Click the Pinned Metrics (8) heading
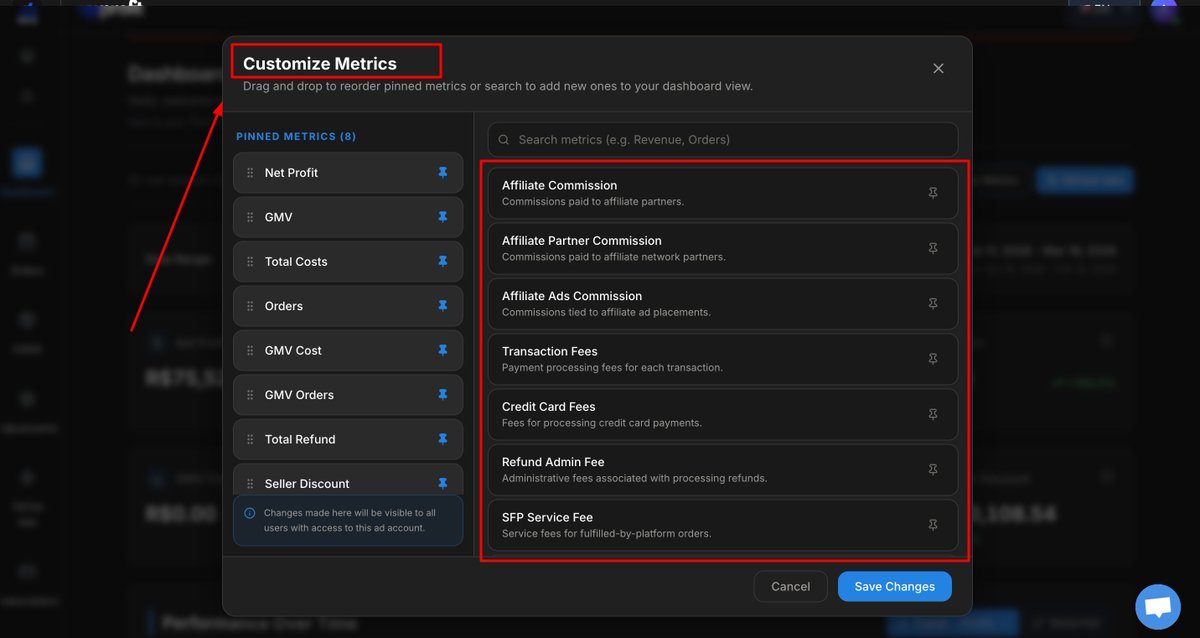Viewport: 1200px width, 638px height. click(x=296, y=136)
